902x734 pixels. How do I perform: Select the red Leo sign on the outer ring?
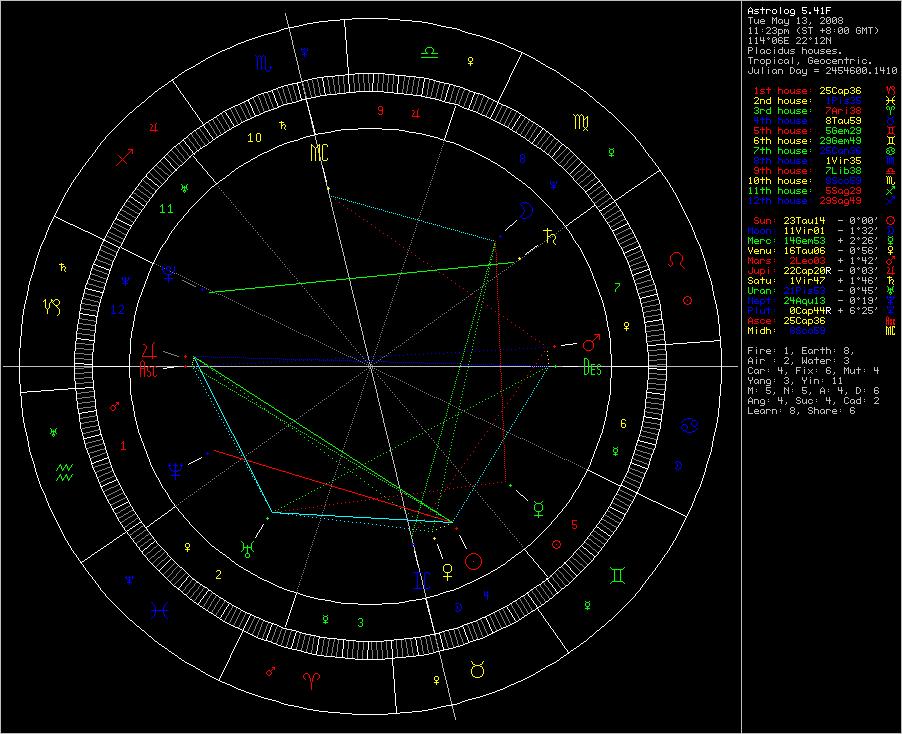coord(678,260)
